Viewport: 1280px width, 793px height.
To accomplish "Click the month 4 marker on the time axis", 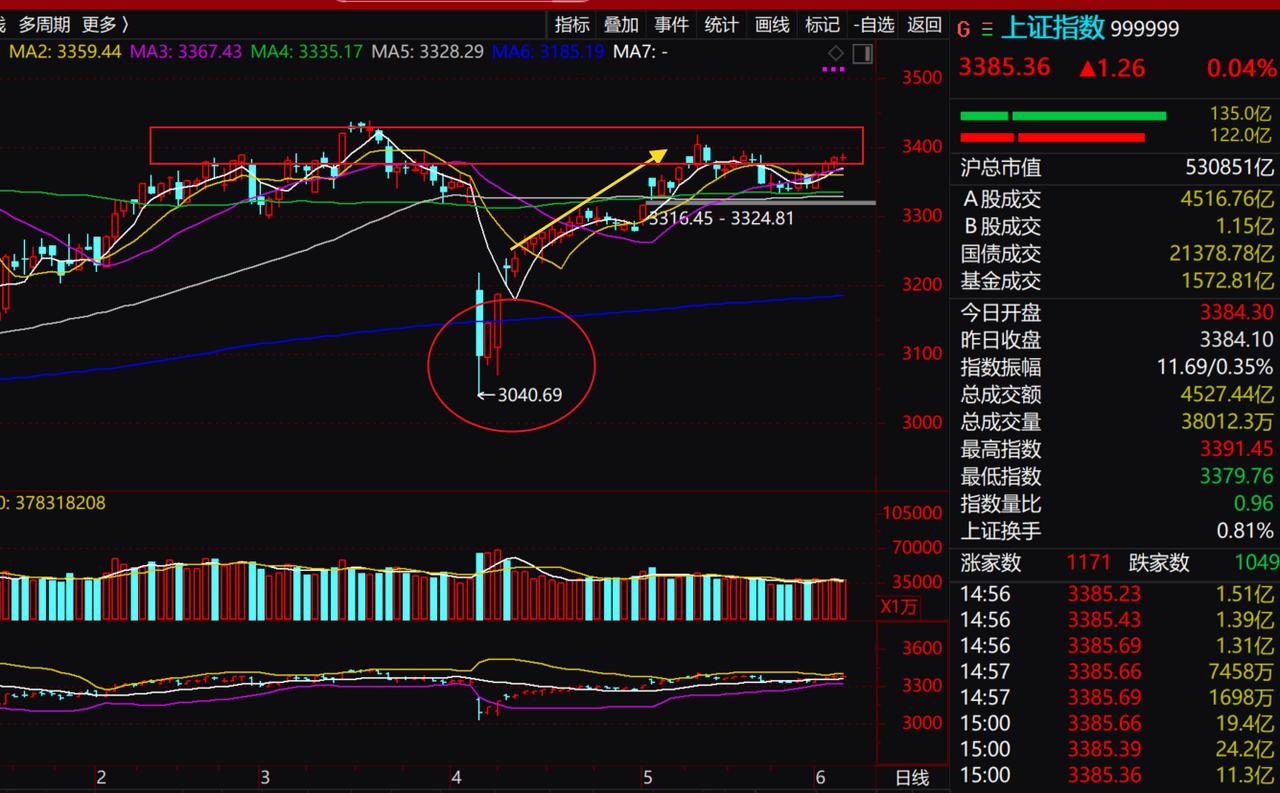I will point(457,777).
